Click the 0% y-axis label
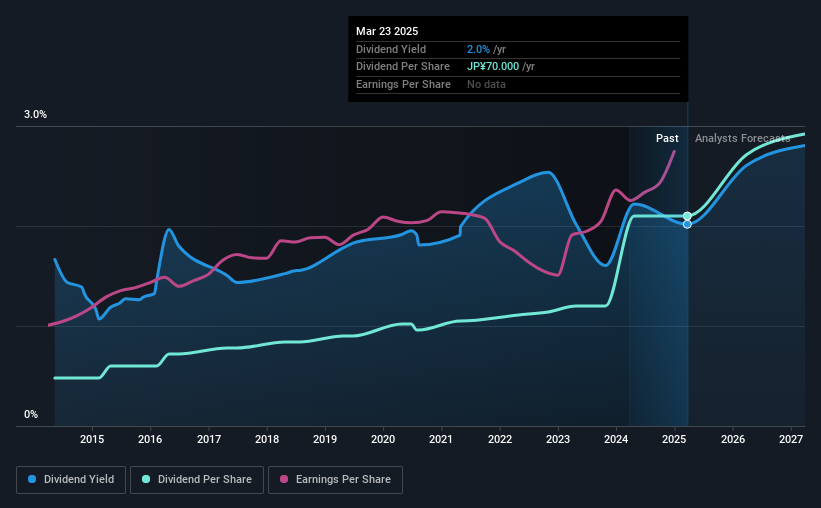The width and height of the screenshot is (821, 508). pos(31,415)
